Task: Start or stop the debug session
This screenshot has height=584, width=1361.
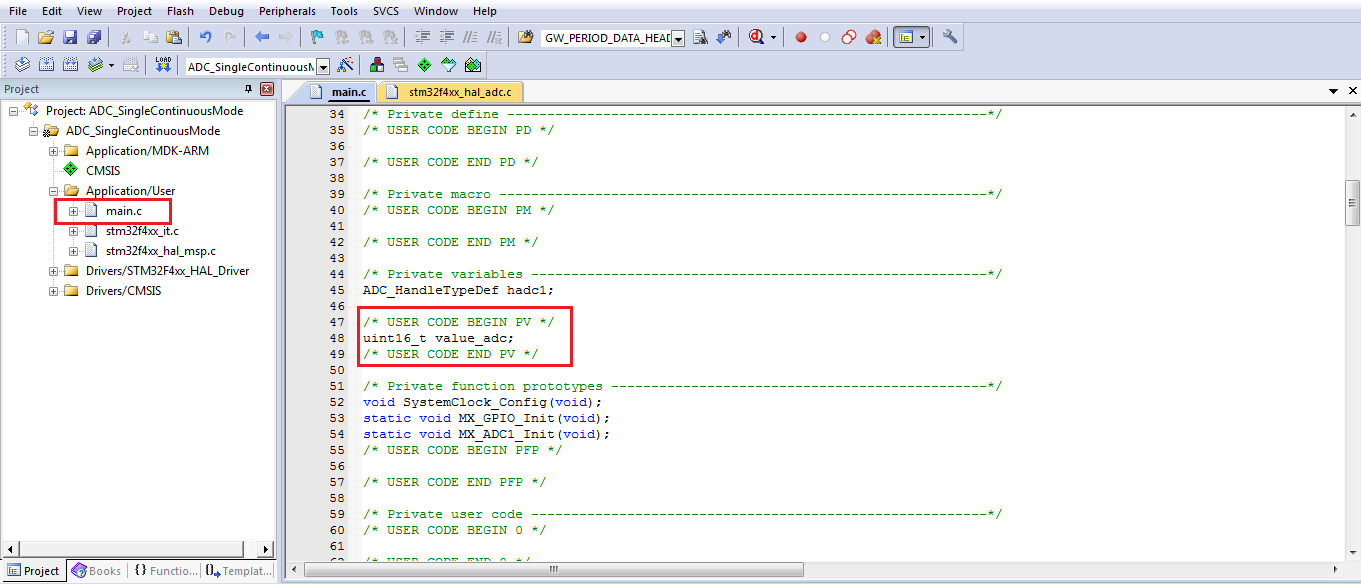Action: (x=756, y=37)
